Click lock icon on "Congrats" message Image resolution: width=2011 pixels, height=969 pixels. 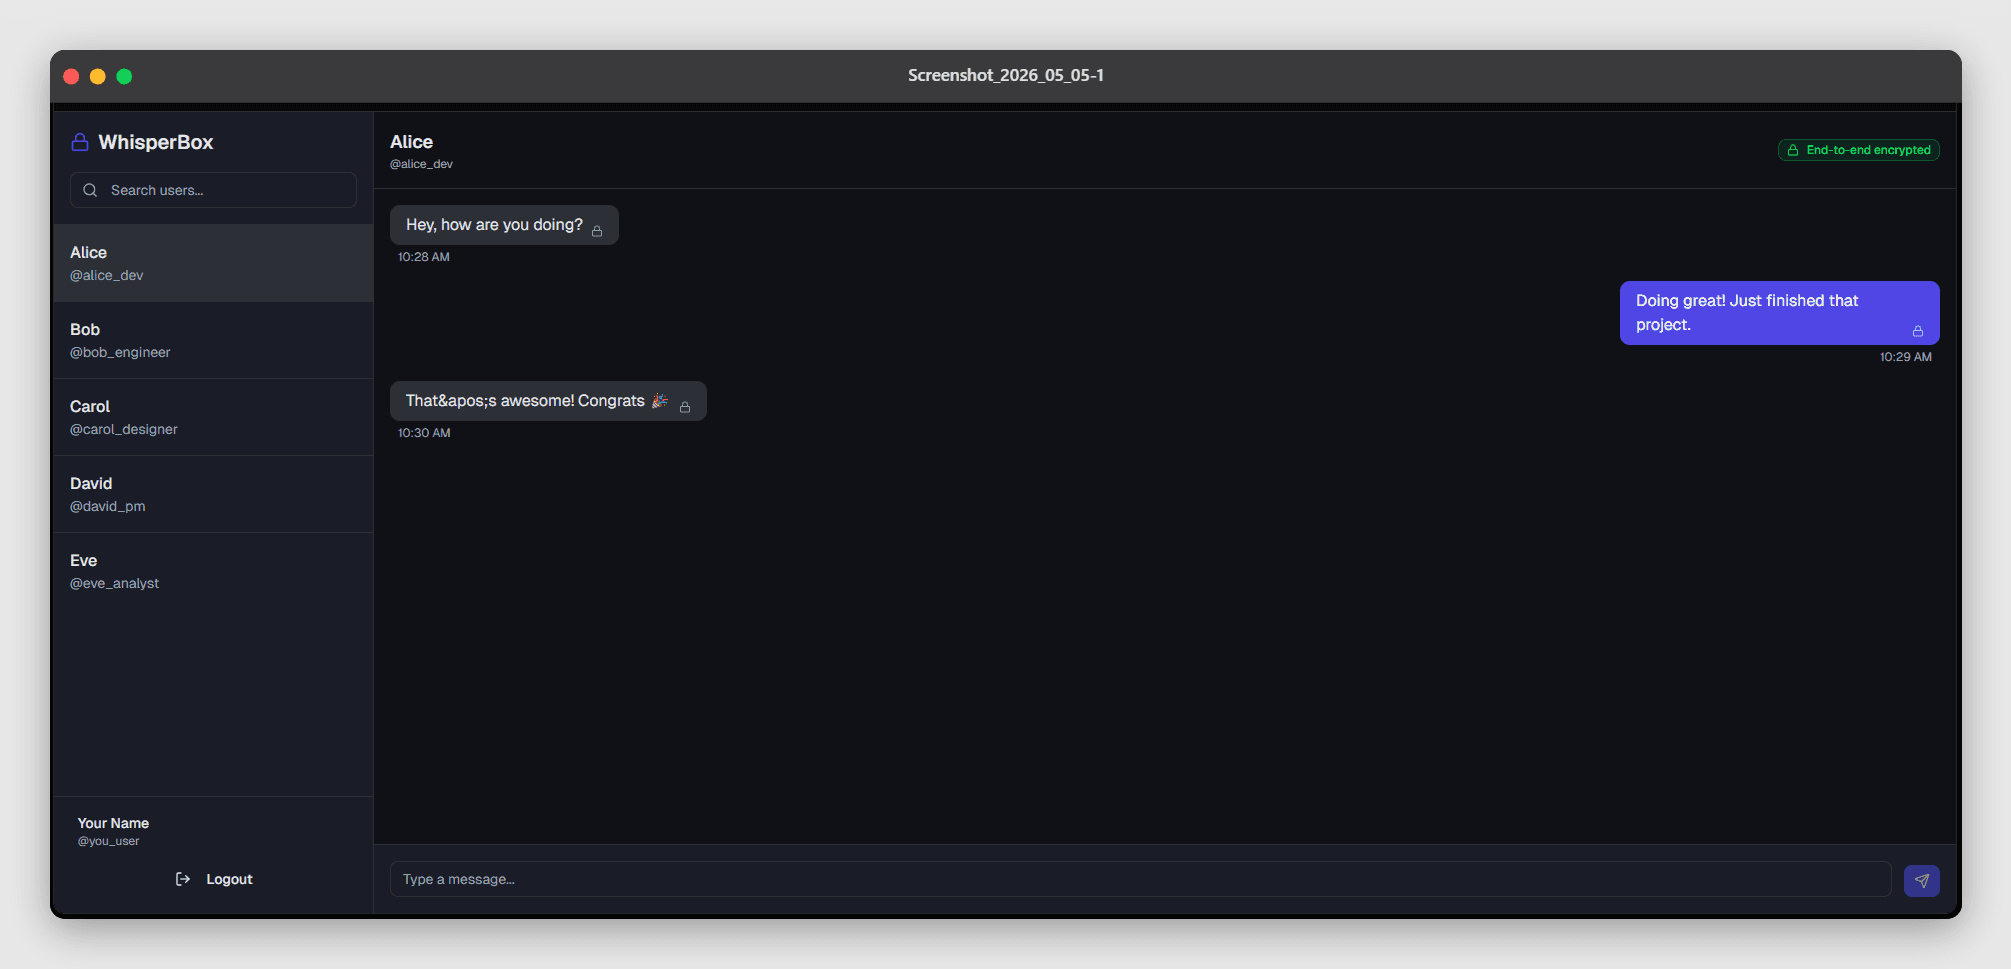[685, 407]
